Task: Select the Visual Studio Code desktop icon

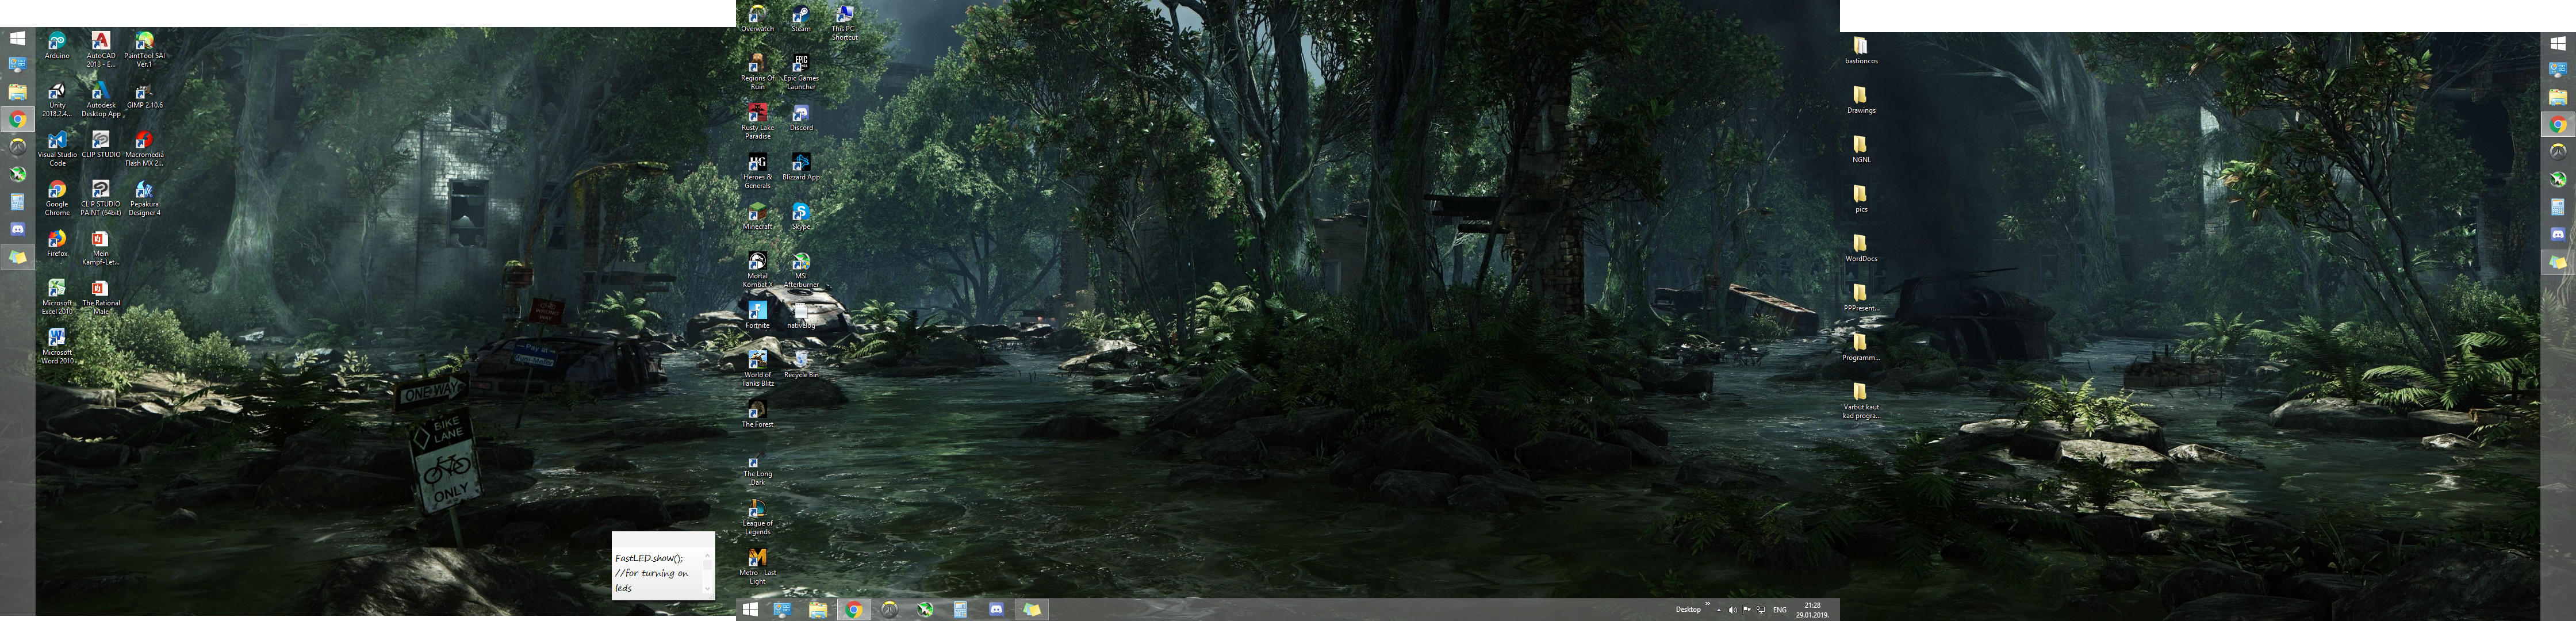Action: click(x=57, y=148)
